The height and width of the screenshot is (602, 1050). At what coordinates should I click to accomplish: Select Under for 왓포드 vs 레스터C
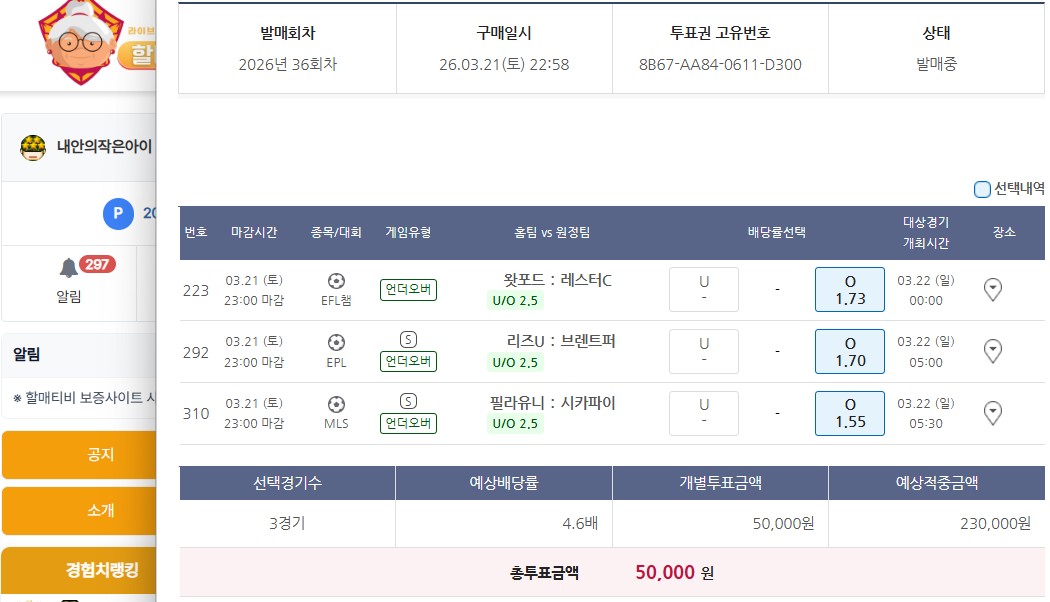coord(704,290)
